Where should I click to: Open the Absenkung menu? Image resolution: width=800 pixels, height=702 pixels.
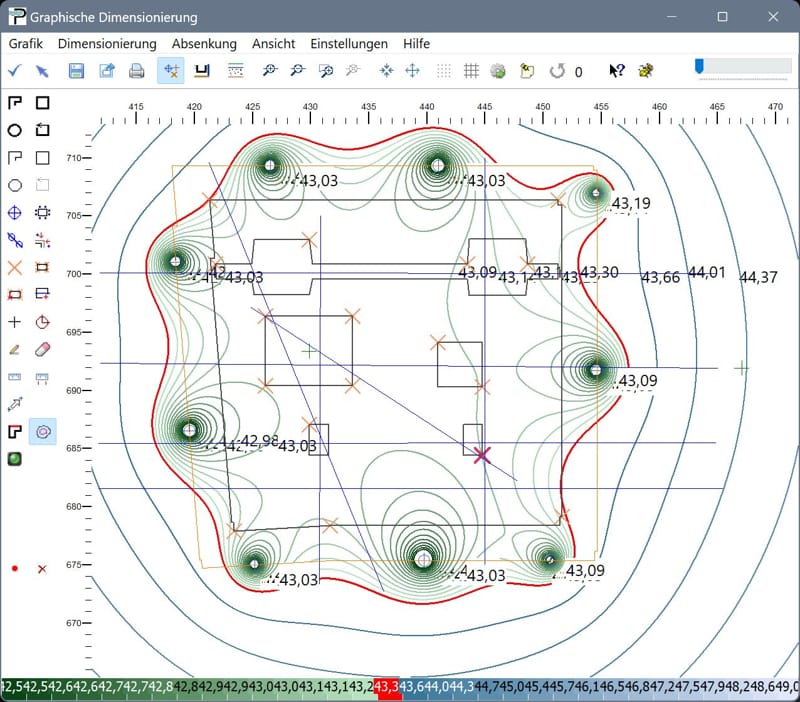[x=204, y=44]
